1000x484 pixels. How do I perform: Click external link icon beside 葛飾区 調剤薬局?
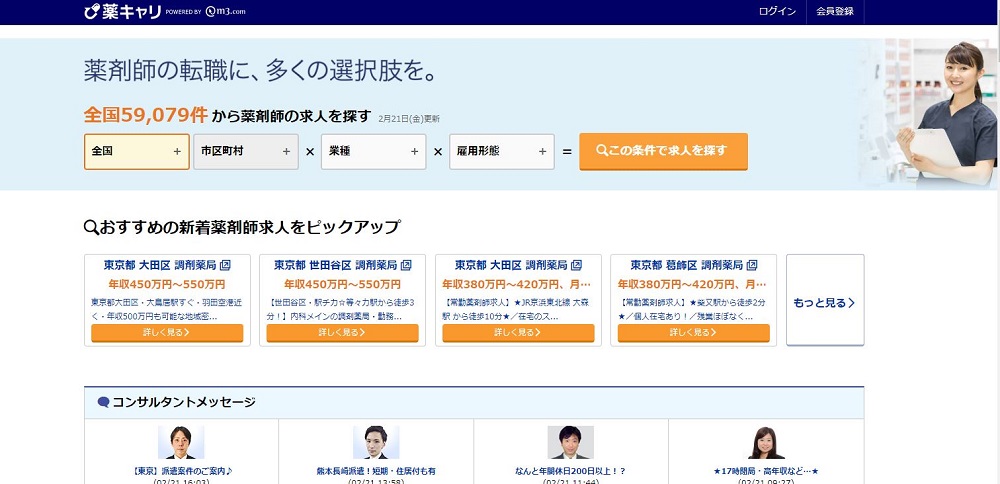[752, 265]
